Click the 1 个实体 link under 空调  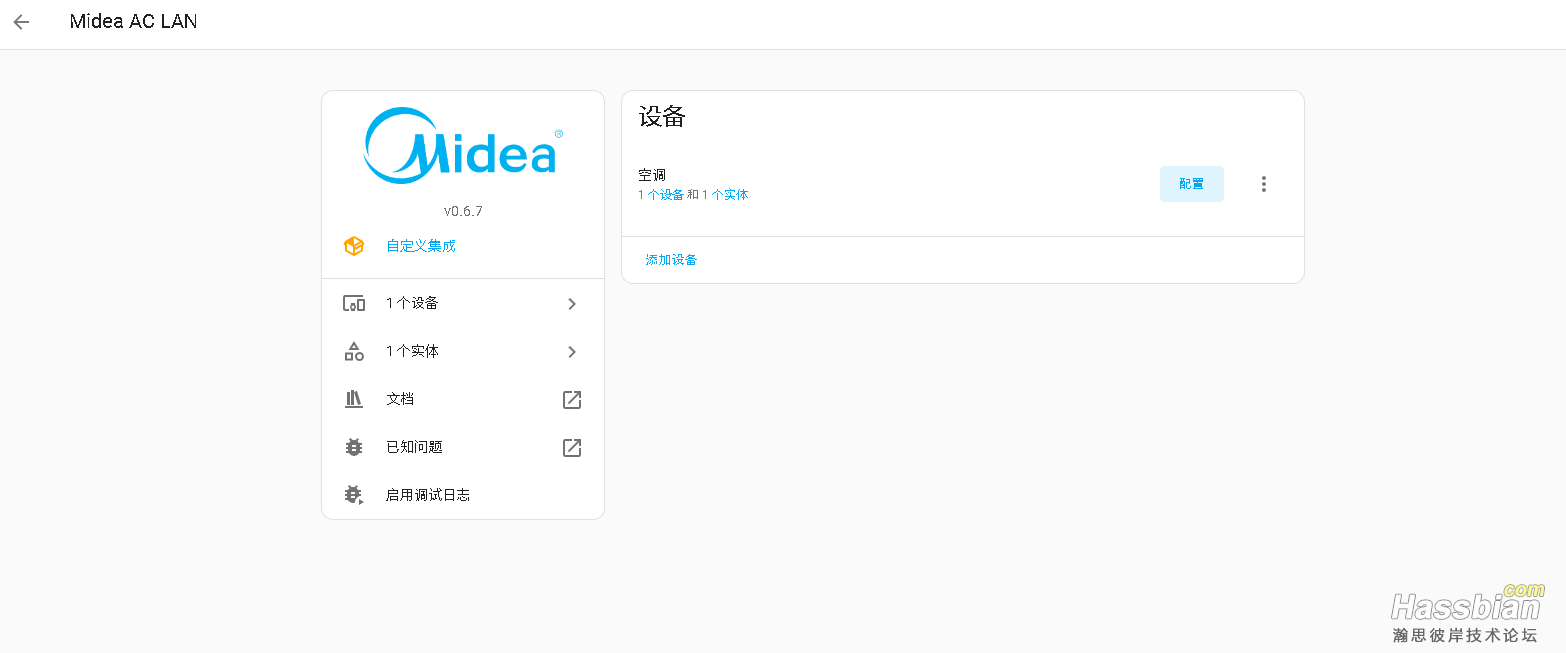pyautogui.click(x=725, y=195)
